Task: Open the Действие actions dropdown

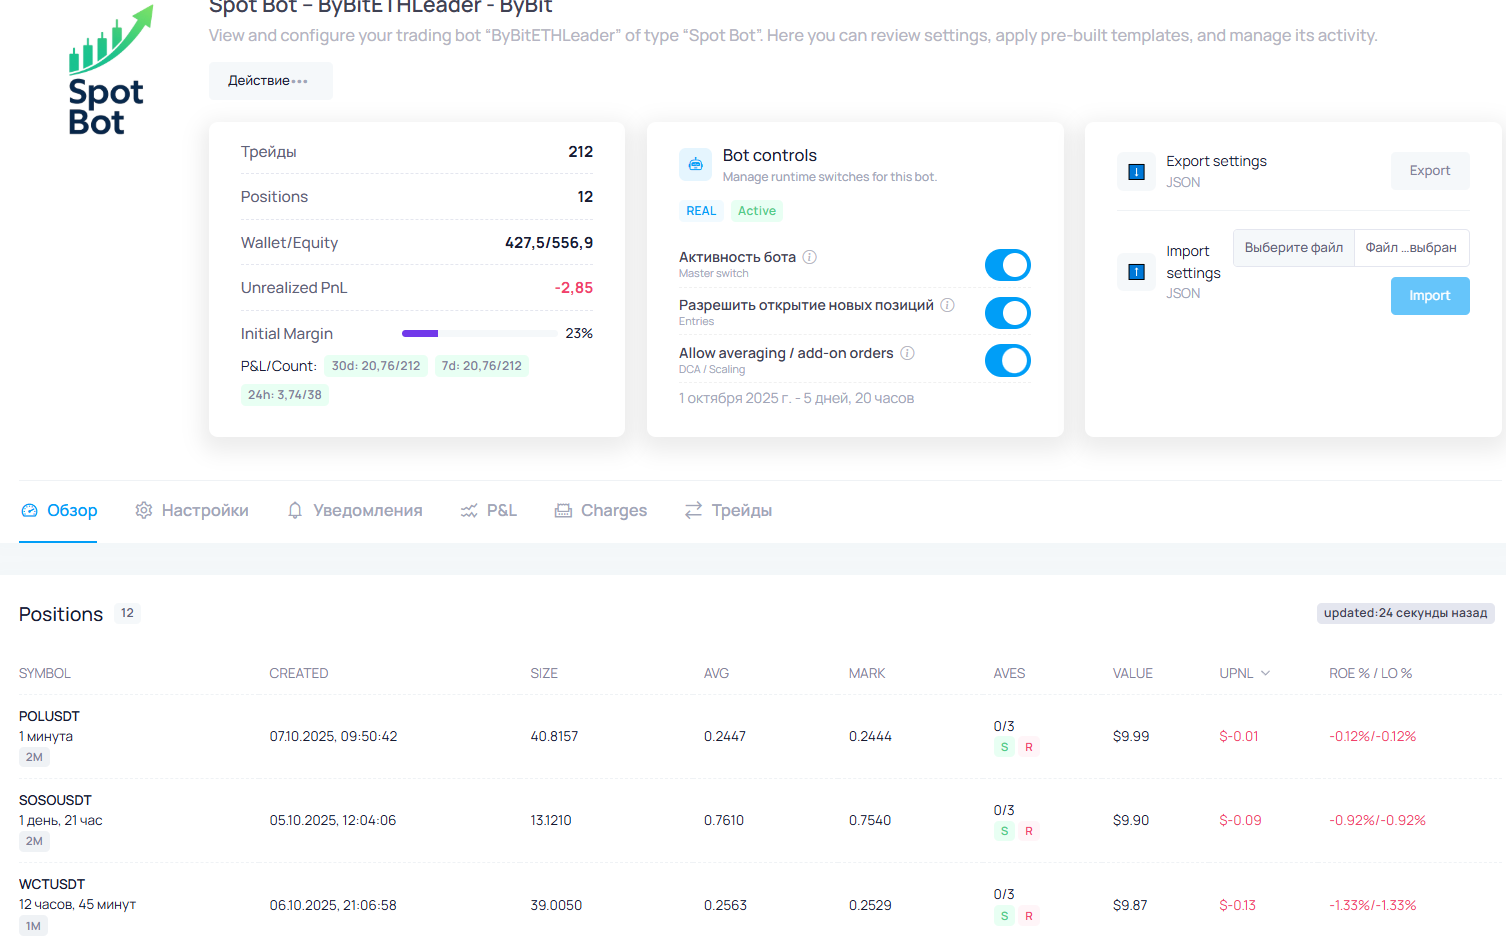Action: [269, 81]
